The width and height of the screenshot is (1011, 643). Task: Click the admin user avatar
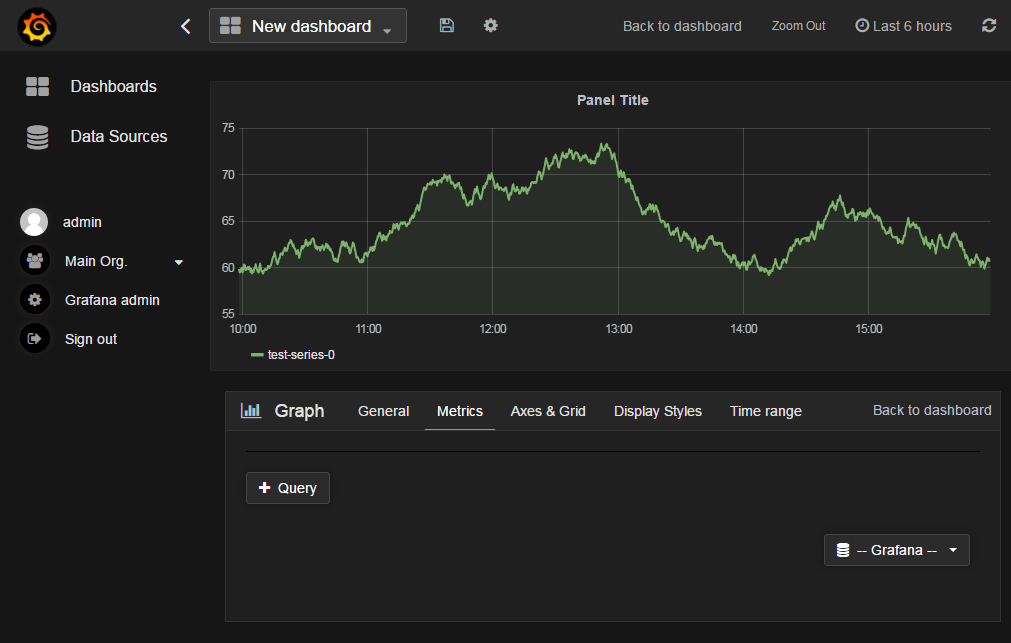(34, 222)
